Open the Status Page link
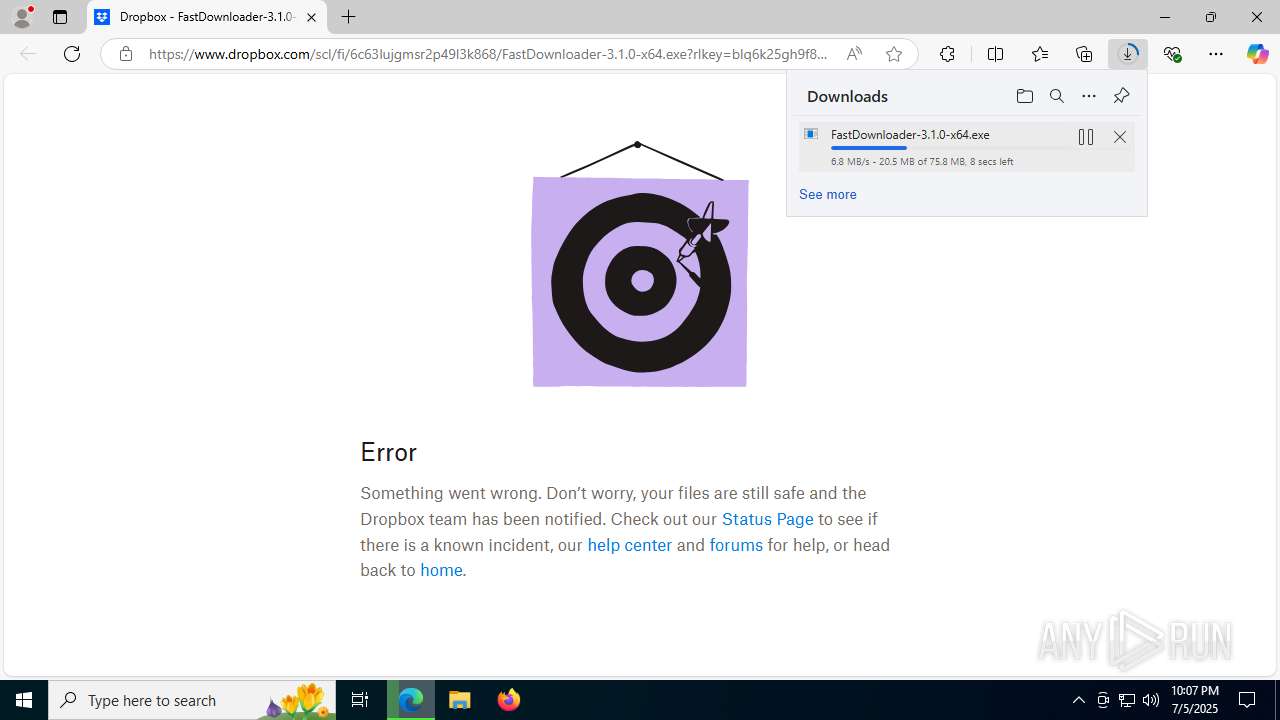This screenshot has height=720, width=1280. pos(767,519)
